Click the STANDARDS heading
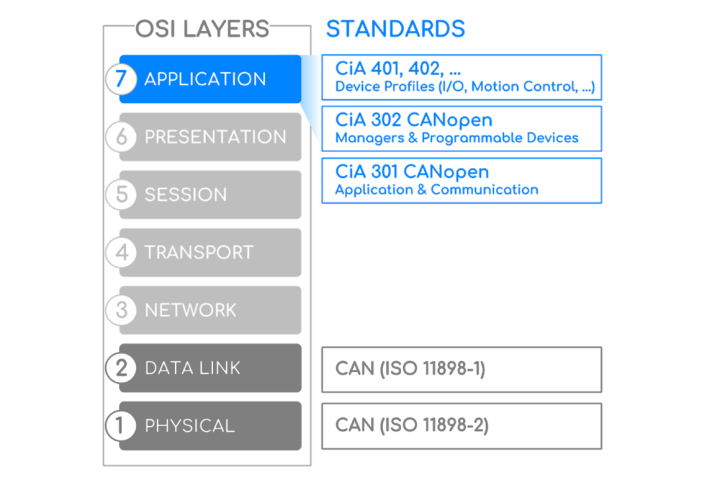This screenshot has height=480, width=720. (x=395, y=28)
